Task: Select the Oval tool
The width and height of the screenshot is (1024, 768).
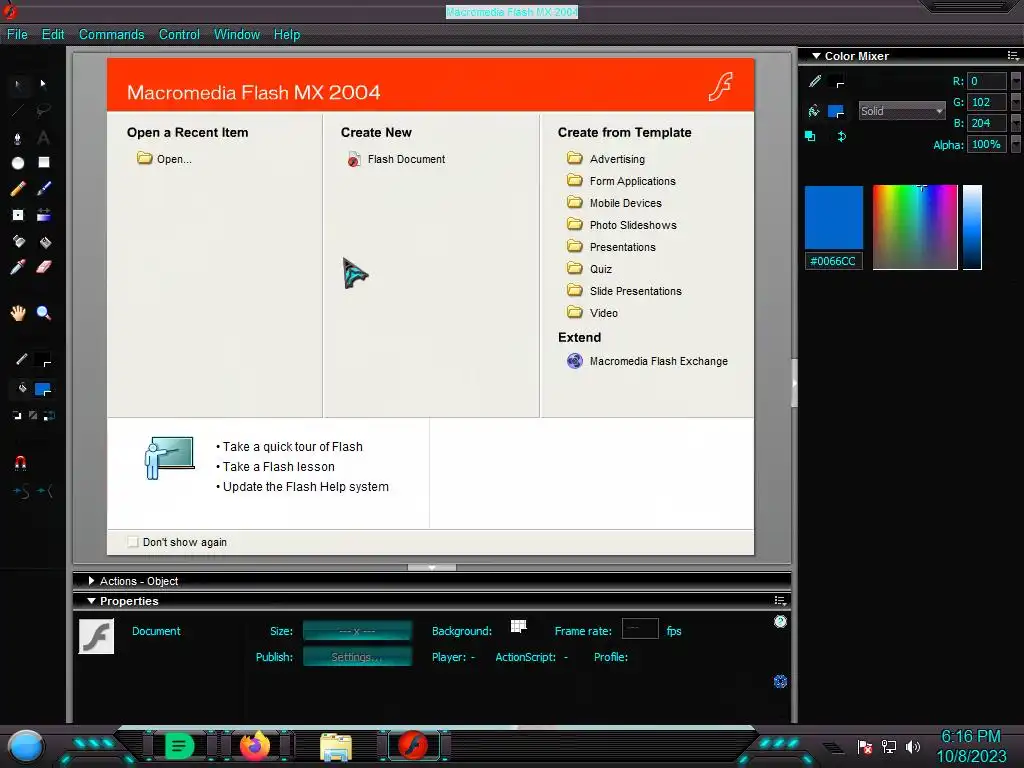Action: pos(18,163)
